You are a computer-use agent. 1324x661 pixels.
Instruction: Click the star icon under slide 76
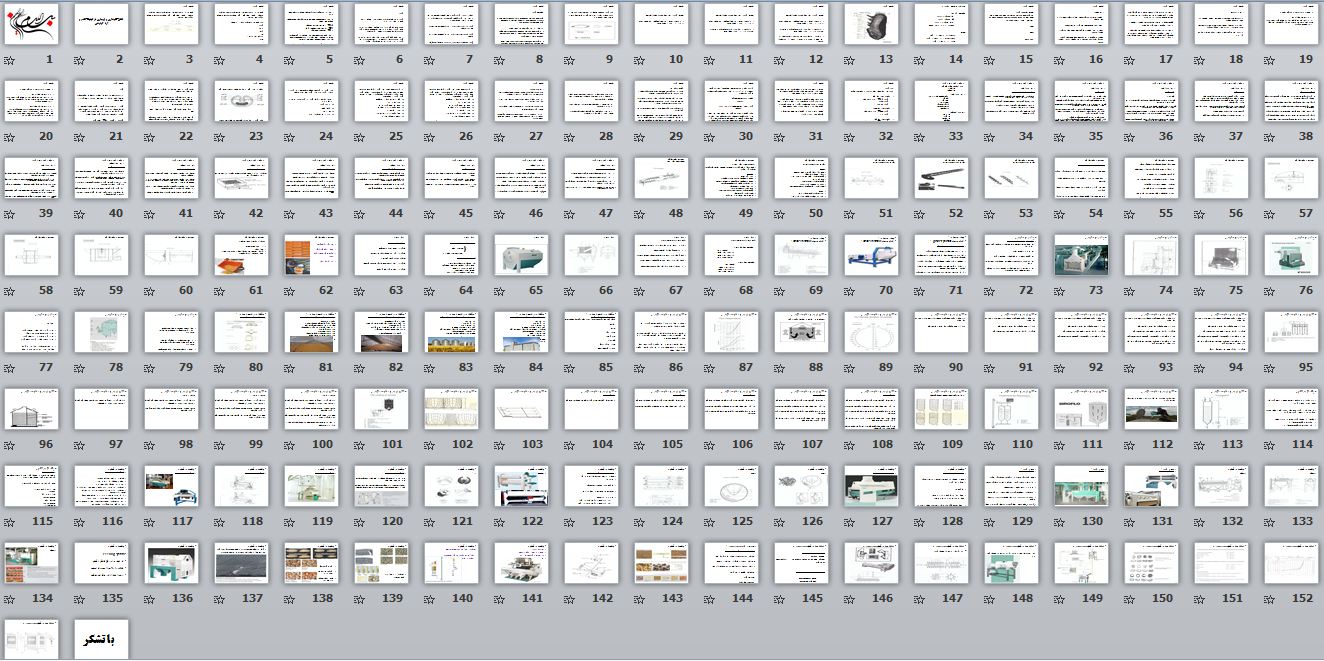1269,291
